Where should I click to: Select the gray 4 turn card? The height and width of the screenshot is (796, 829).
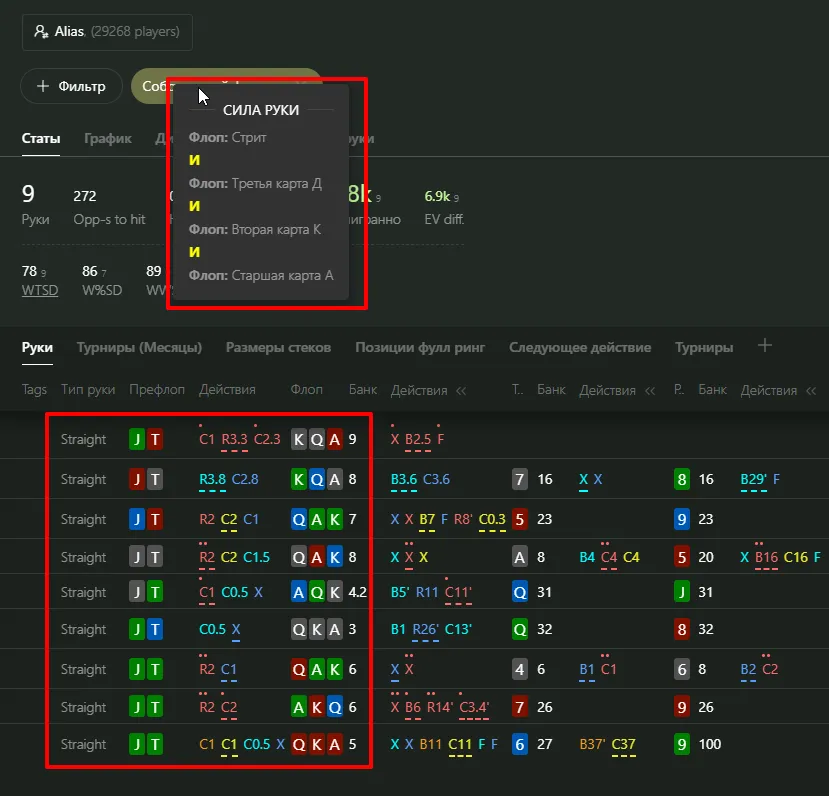[519, 669]
